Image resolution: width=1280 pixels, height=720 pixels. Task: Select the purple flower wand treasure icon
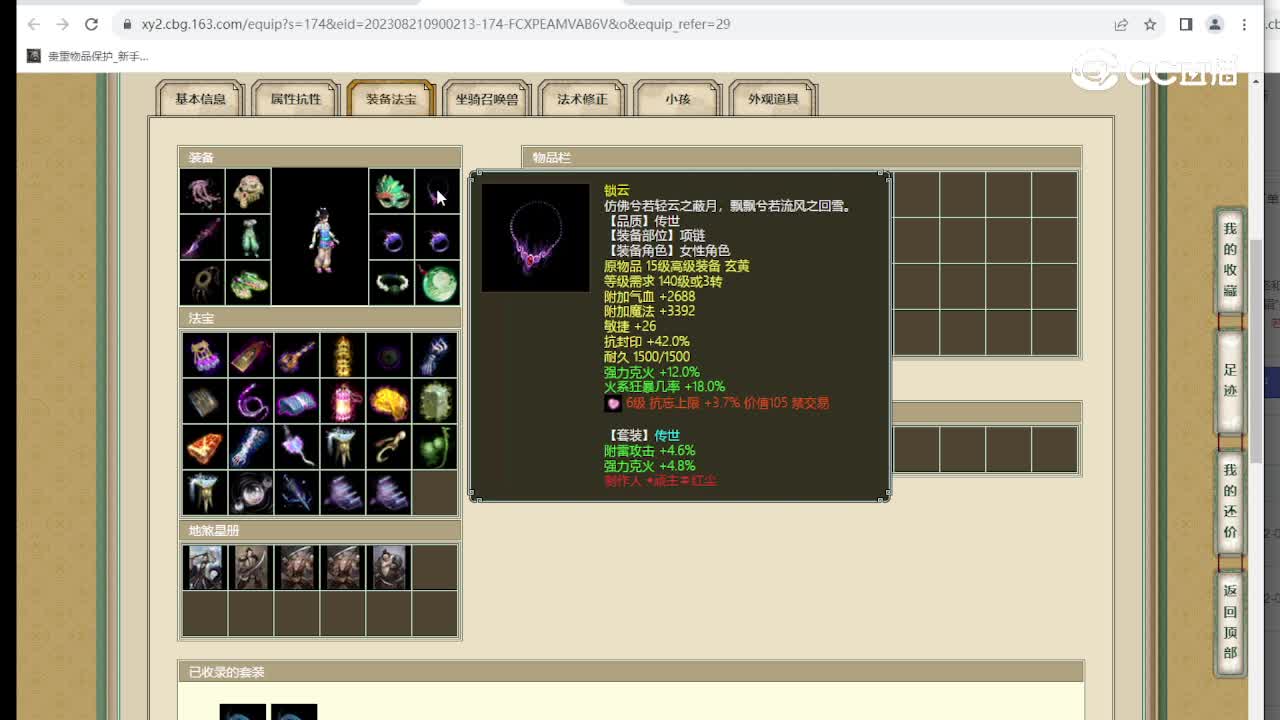coord(297,447)
